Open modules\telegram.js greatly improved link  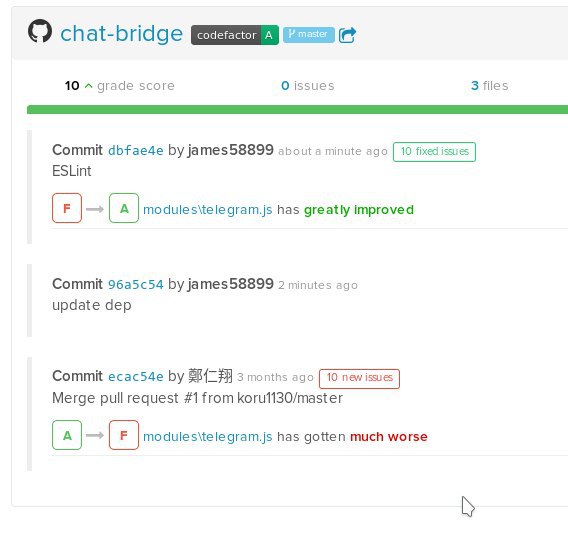[x=208, y=210]
